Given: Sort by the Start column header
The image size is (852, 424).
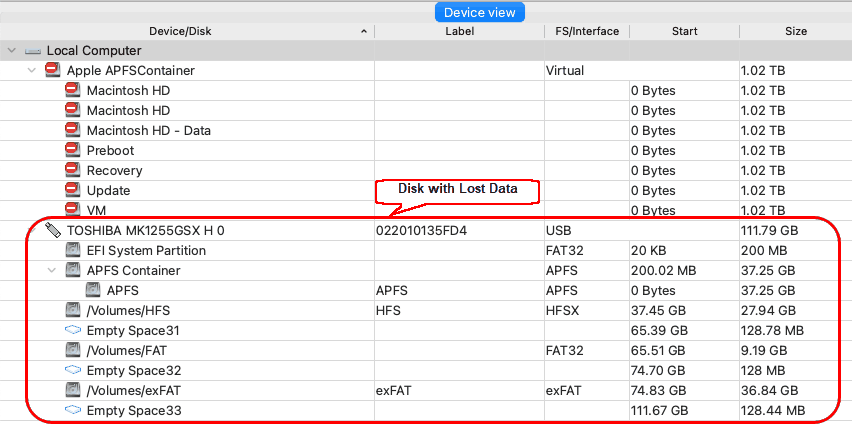Looking at the screenshot, I should [x=685, y=32].
